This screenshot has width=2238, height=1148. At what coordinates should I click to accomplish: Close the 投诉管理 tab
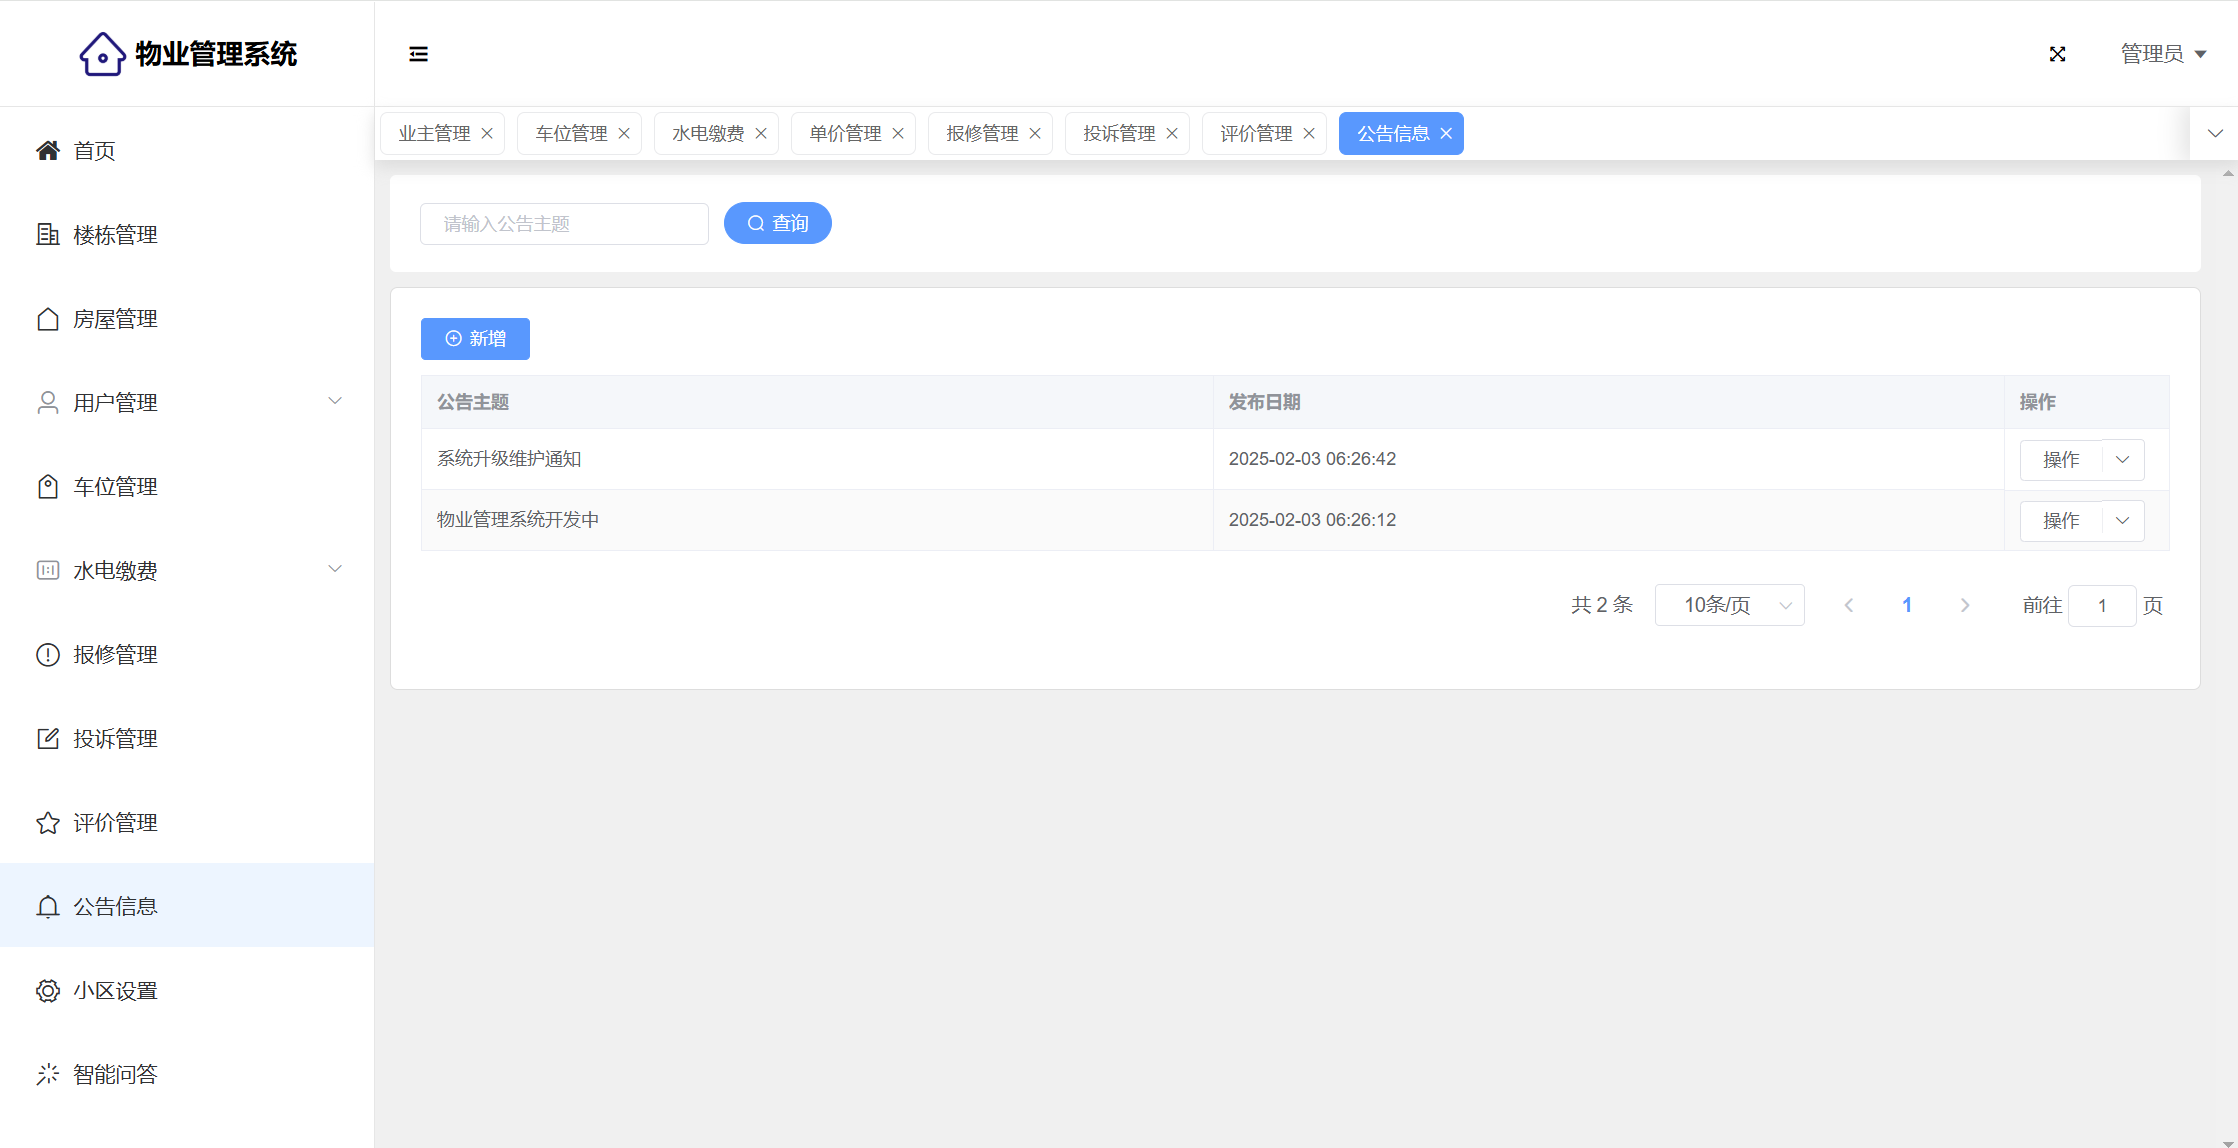[x=1172, y=134]
